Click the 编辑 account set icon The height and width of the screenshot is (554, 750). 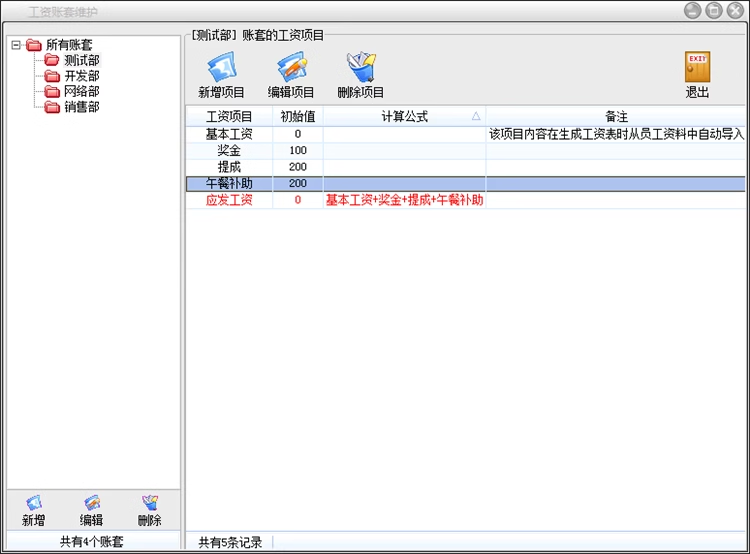click(x=91, y=503)
